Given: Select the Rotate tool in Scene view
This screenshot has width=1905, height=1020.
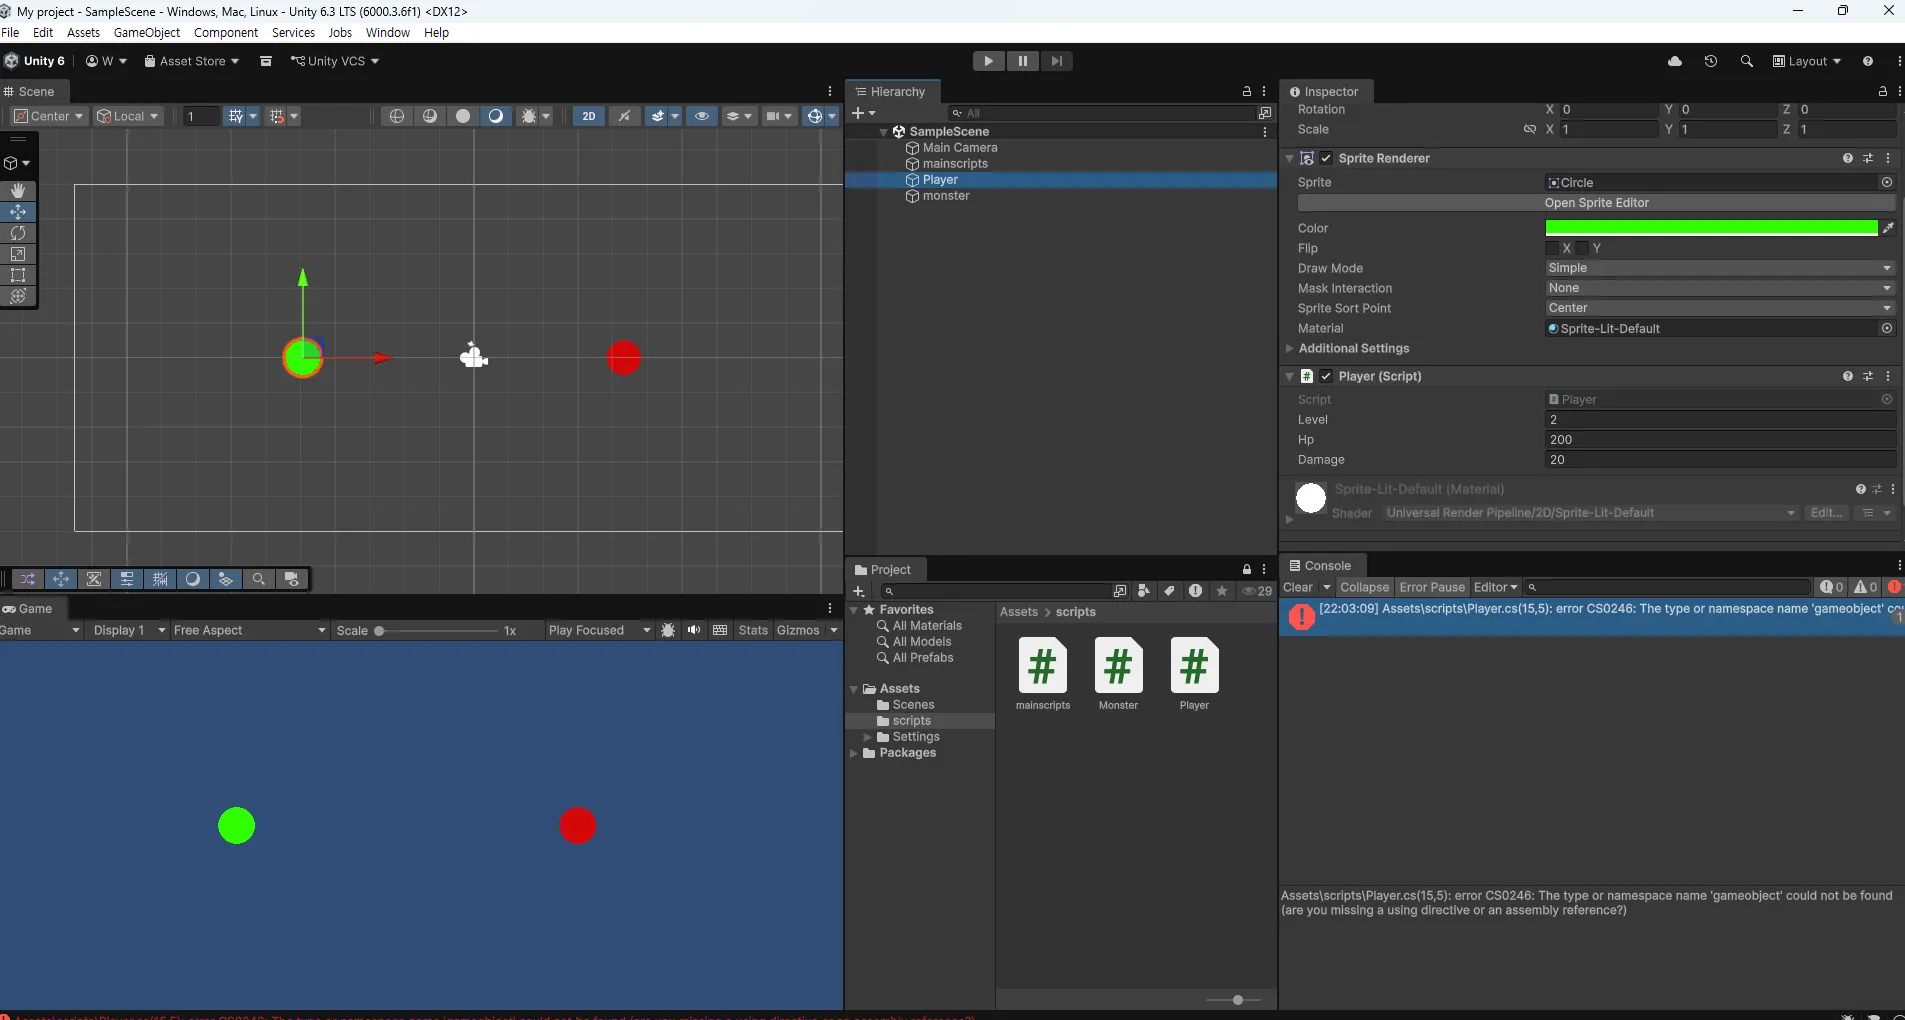Looking at the screenshot, I should [x=18, y=233].
